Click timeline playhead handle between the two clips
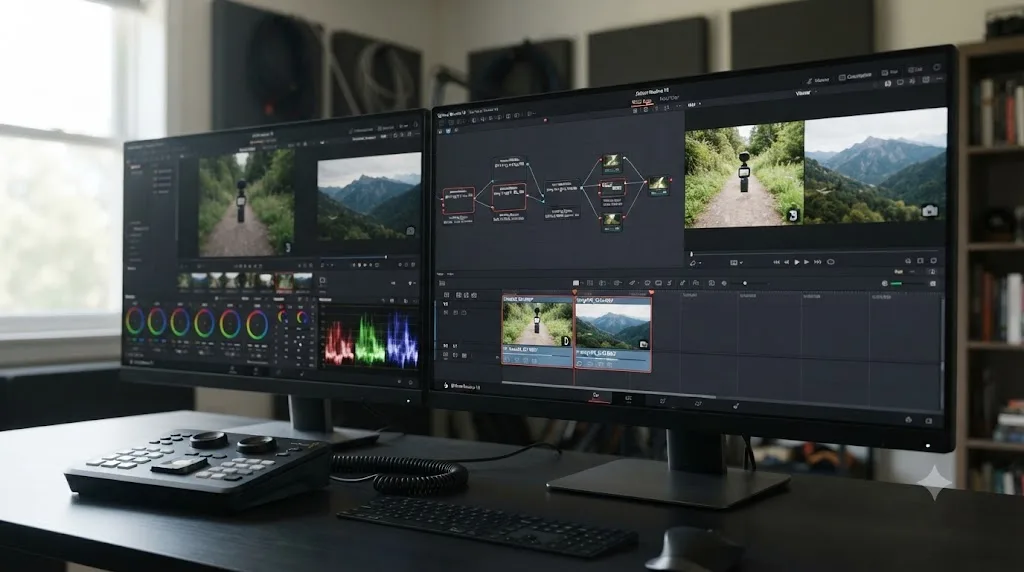Image resolution: width=1024 pixels, height=572 pixels. (x=575, y=293)
